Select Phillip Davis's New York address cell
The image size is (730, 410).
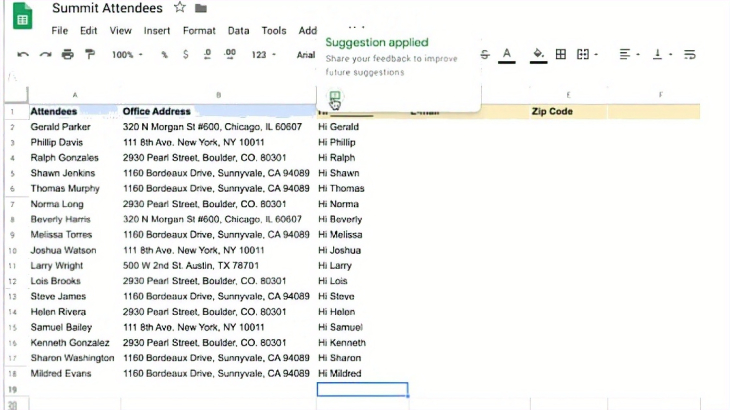click(218, 142)
